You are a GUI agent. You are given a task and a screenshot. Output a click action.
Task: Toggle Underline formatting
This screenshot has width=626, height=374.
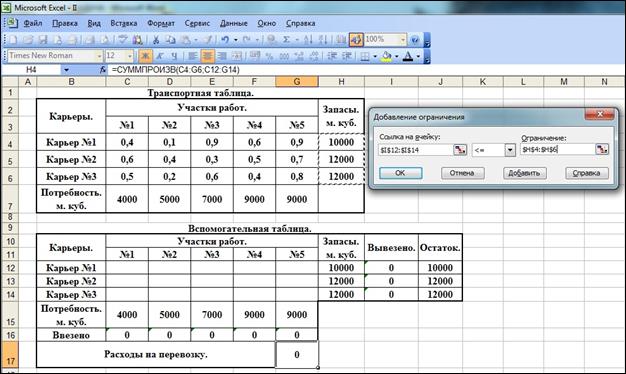pyautogui.click(x=174, y=56)
